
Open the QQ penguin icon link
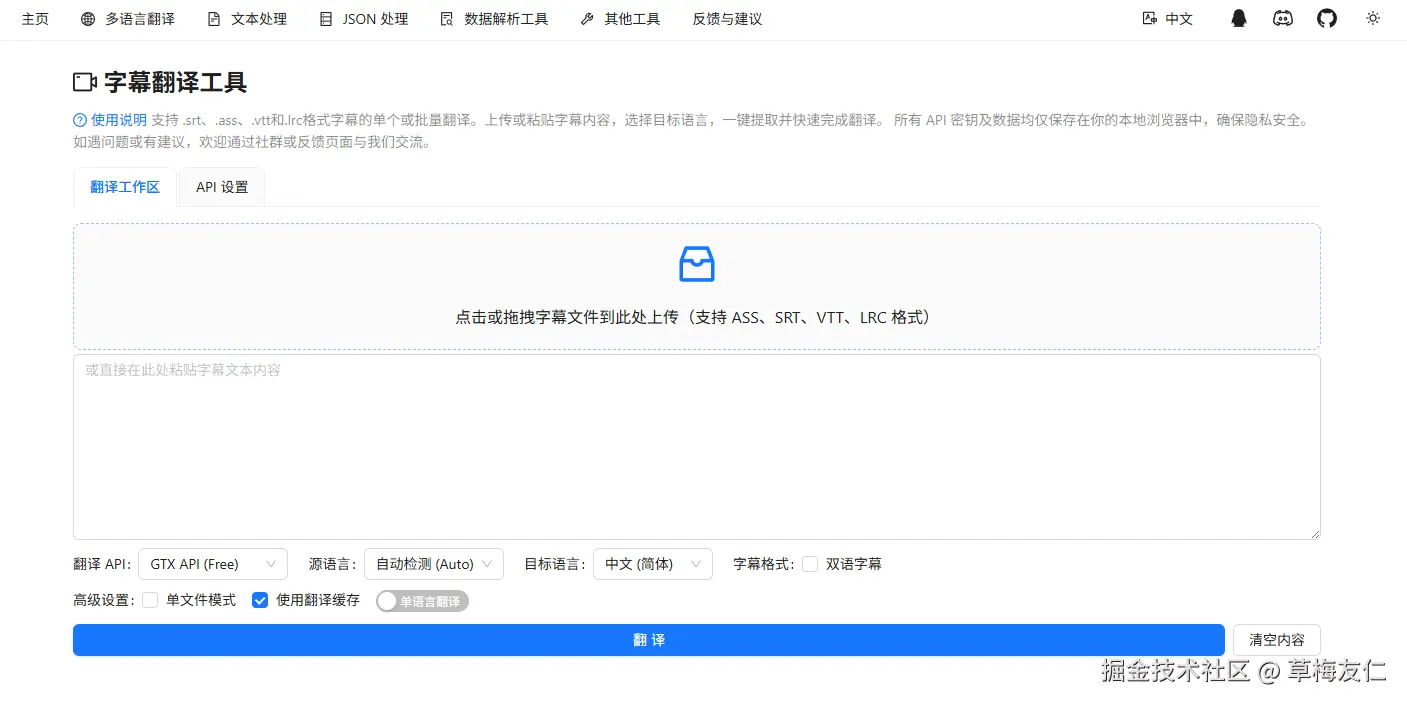[x=1239, y=18]
